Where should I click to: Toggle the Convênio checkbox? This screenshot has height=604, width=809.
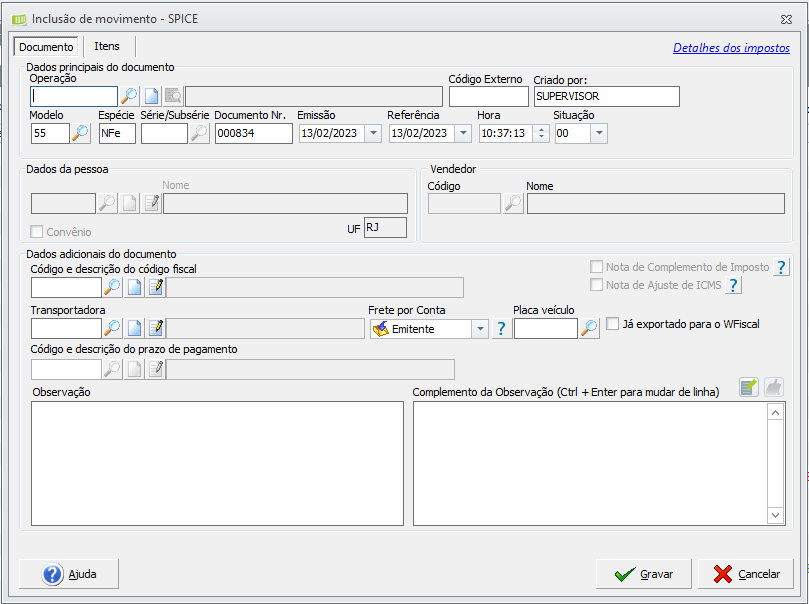[x=36, y=232]
